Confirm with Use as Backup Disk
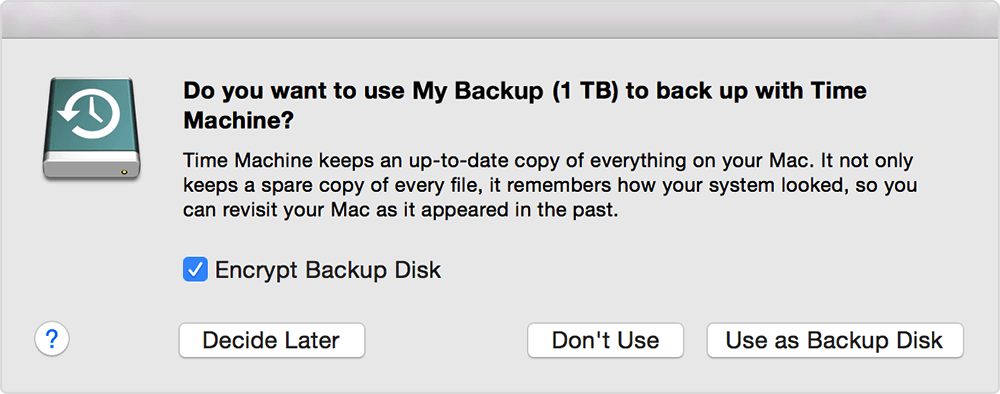The height and width of the screenshot is (394, 1000). pos(835,340)
